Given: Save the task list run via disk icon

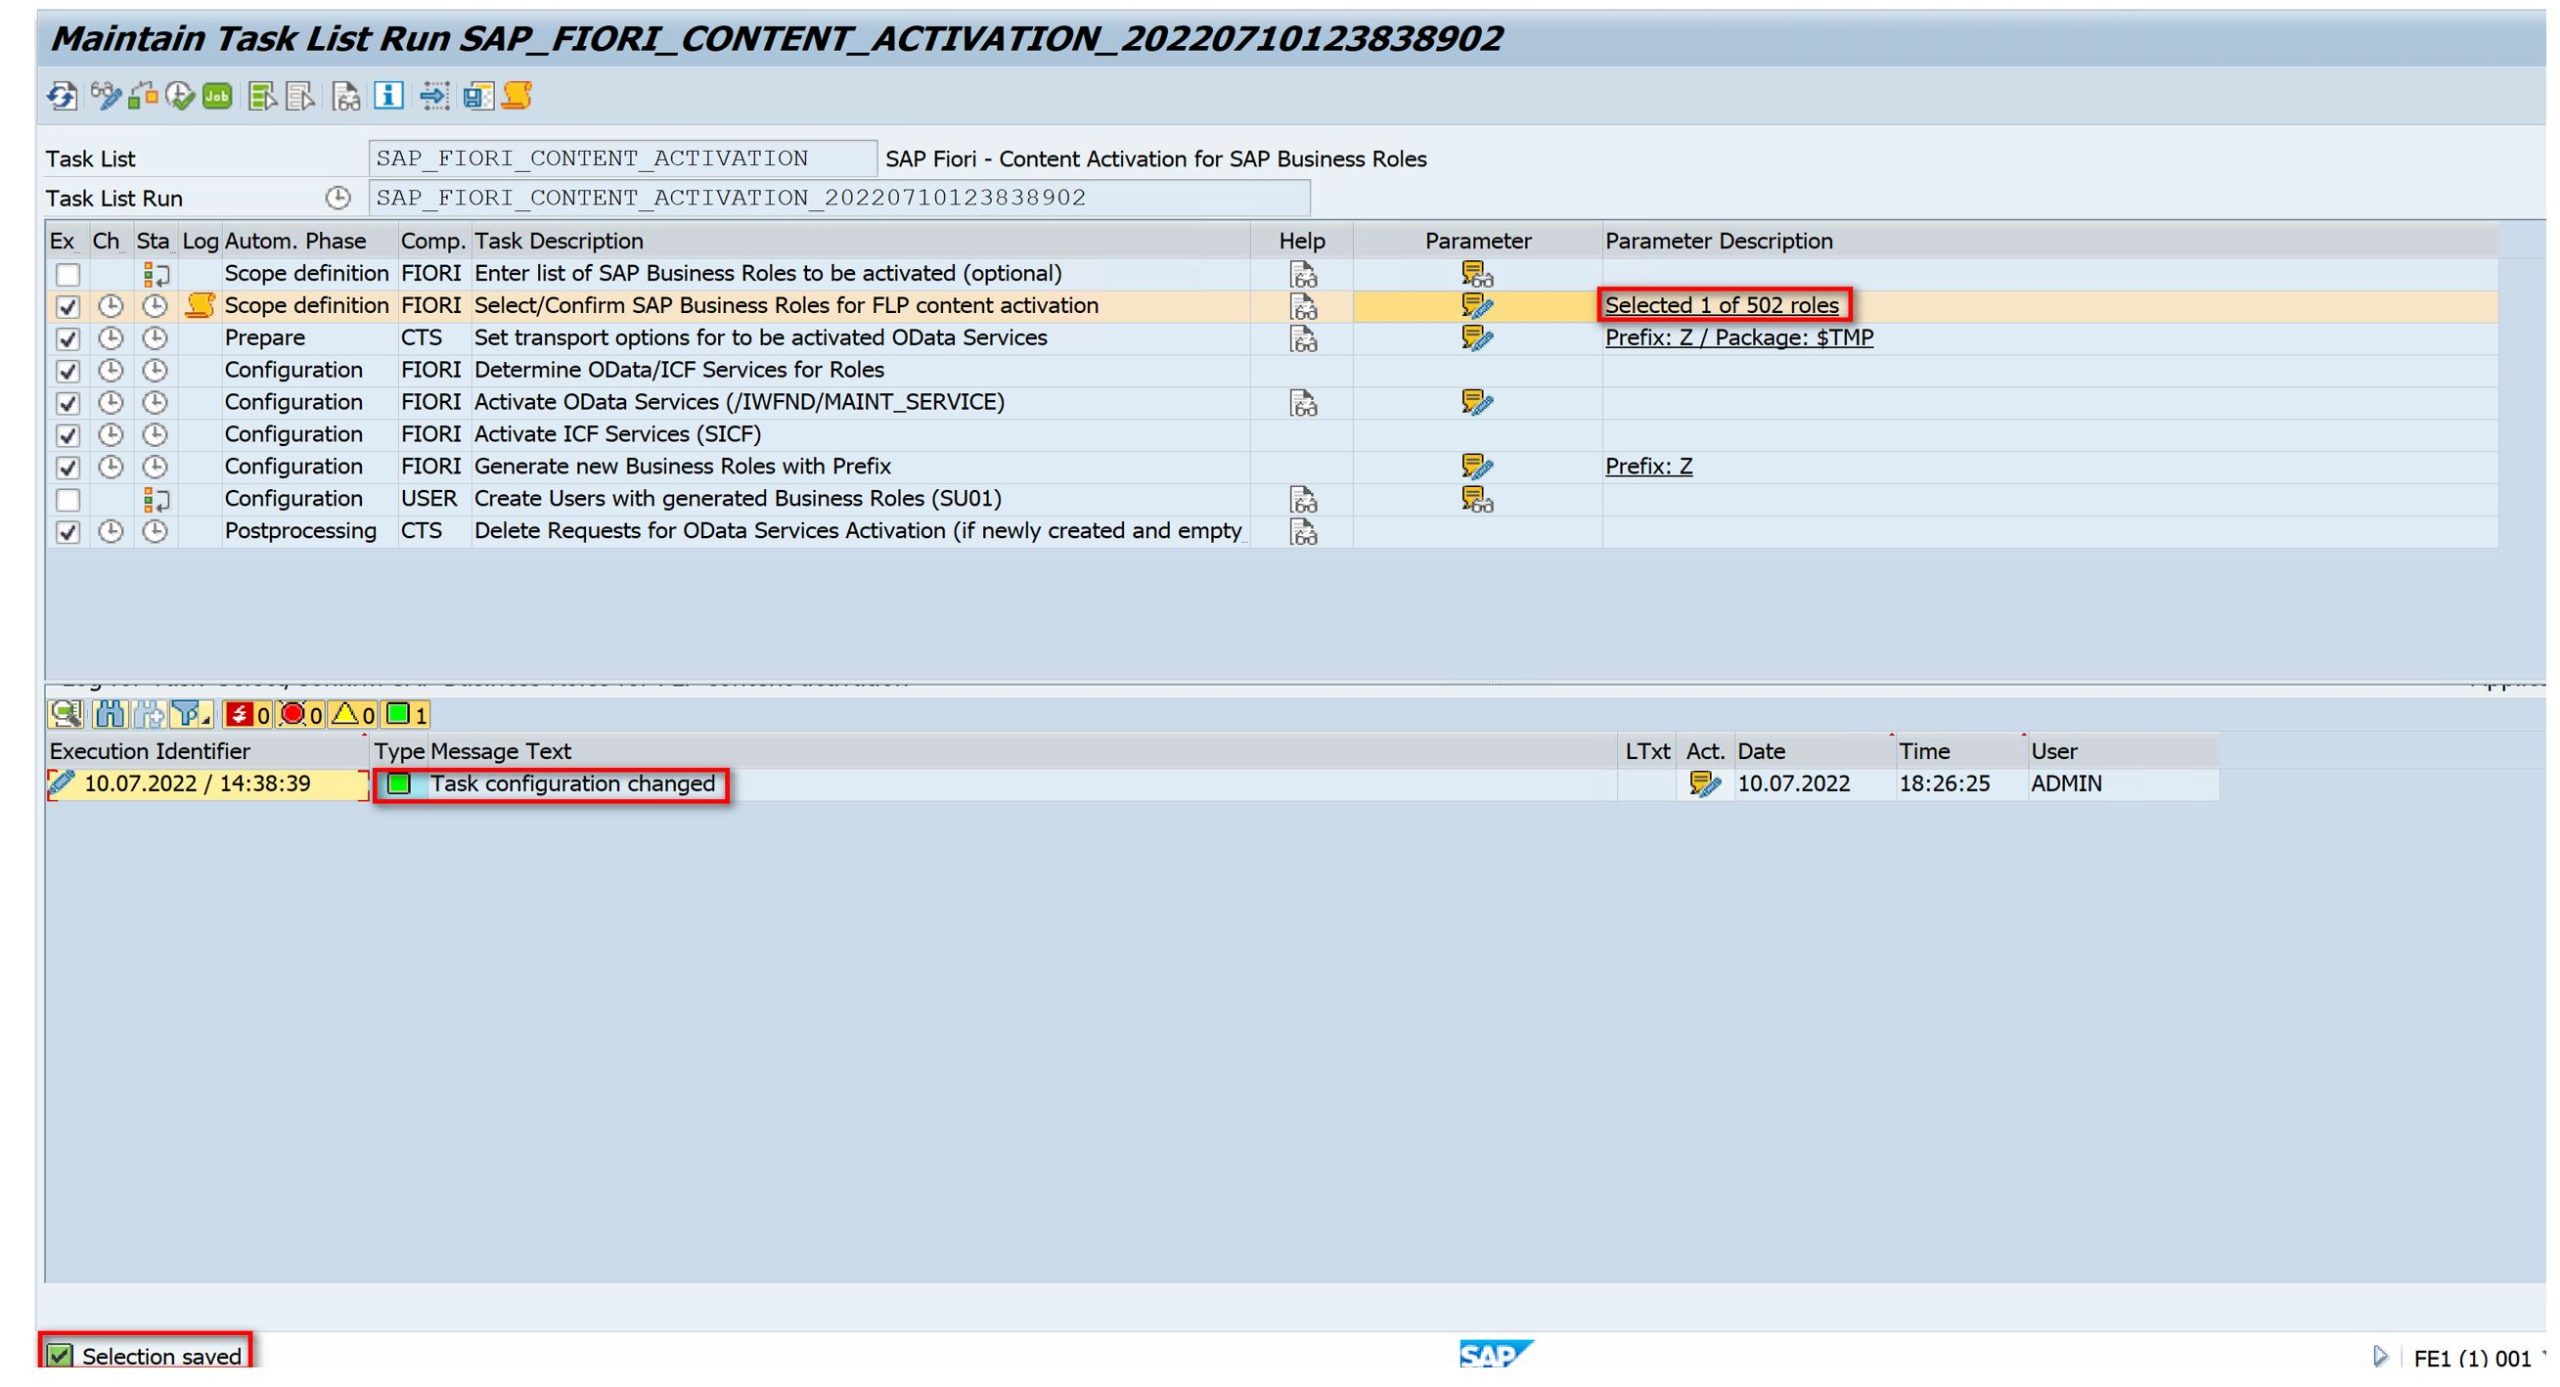Looking at the screenshot, I should 478,97.
